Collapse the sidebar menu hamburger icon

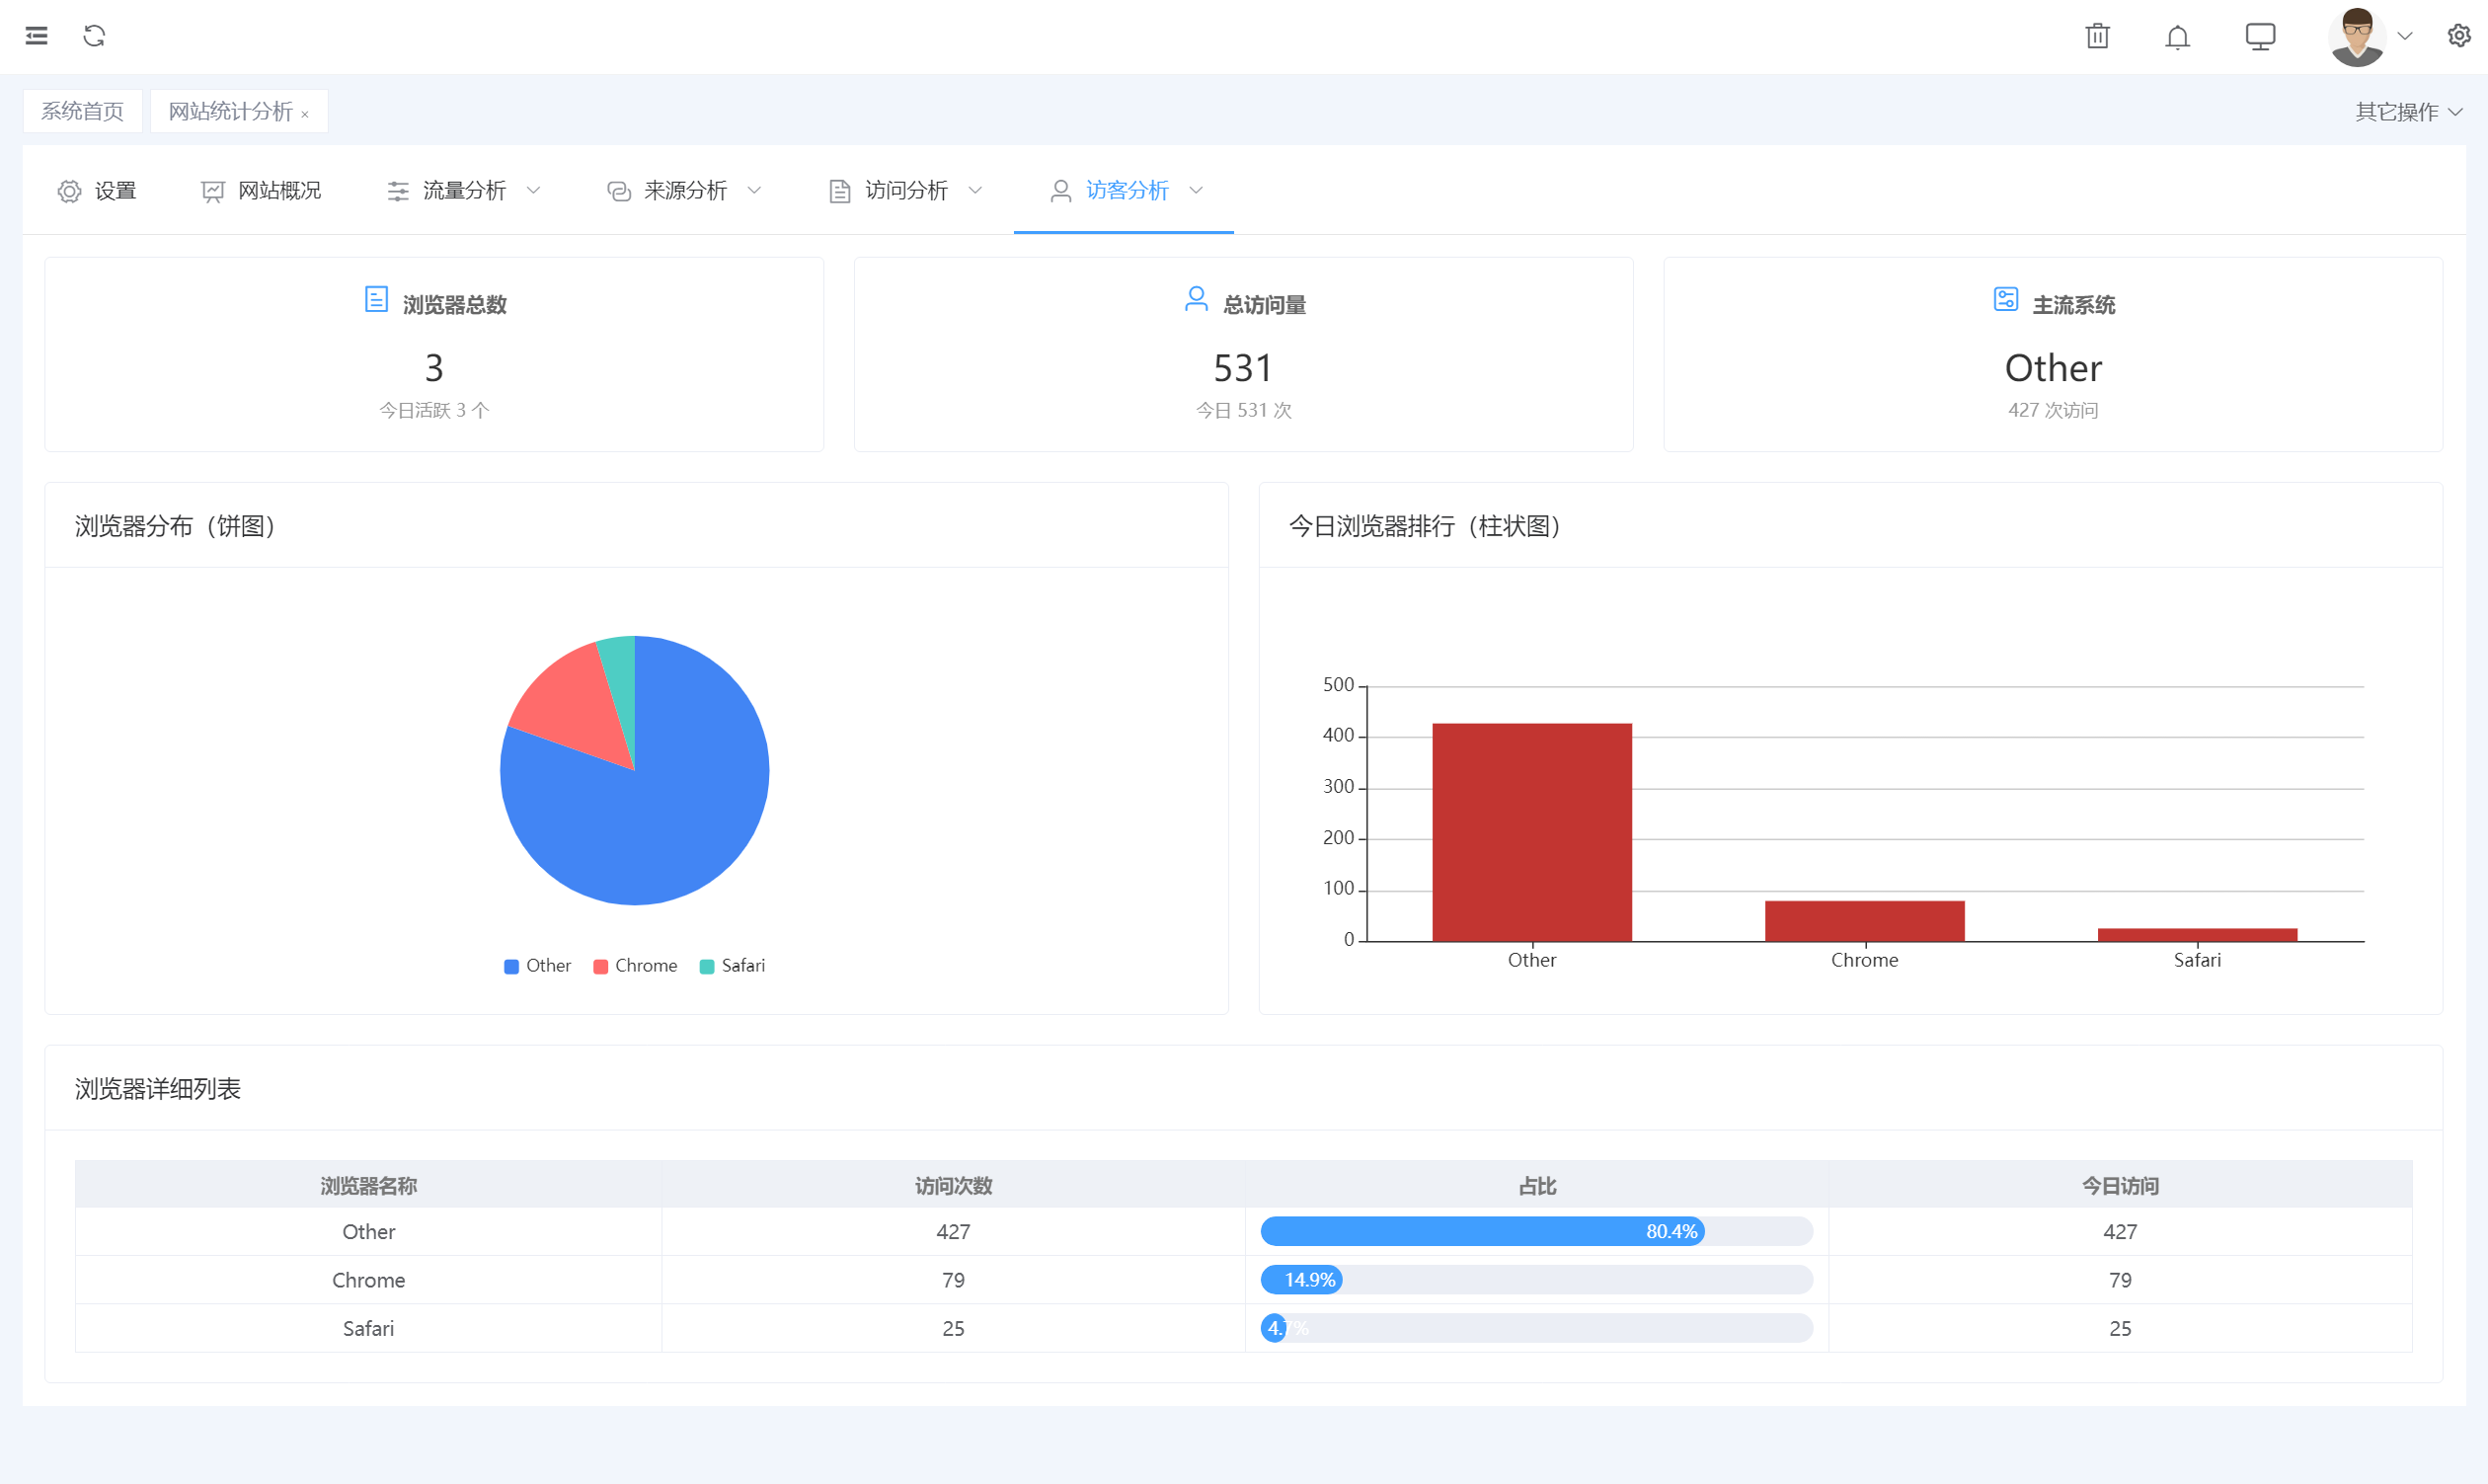pyautogui.click(x=37, y=36)
